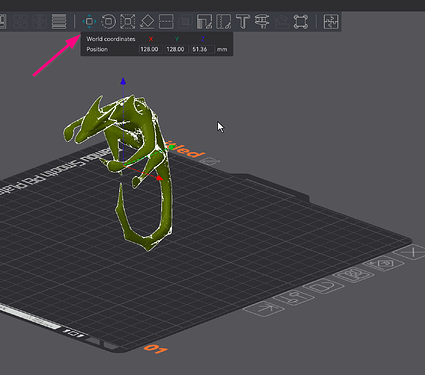
Task: Click the X position input field
Action: pos(150,49)
